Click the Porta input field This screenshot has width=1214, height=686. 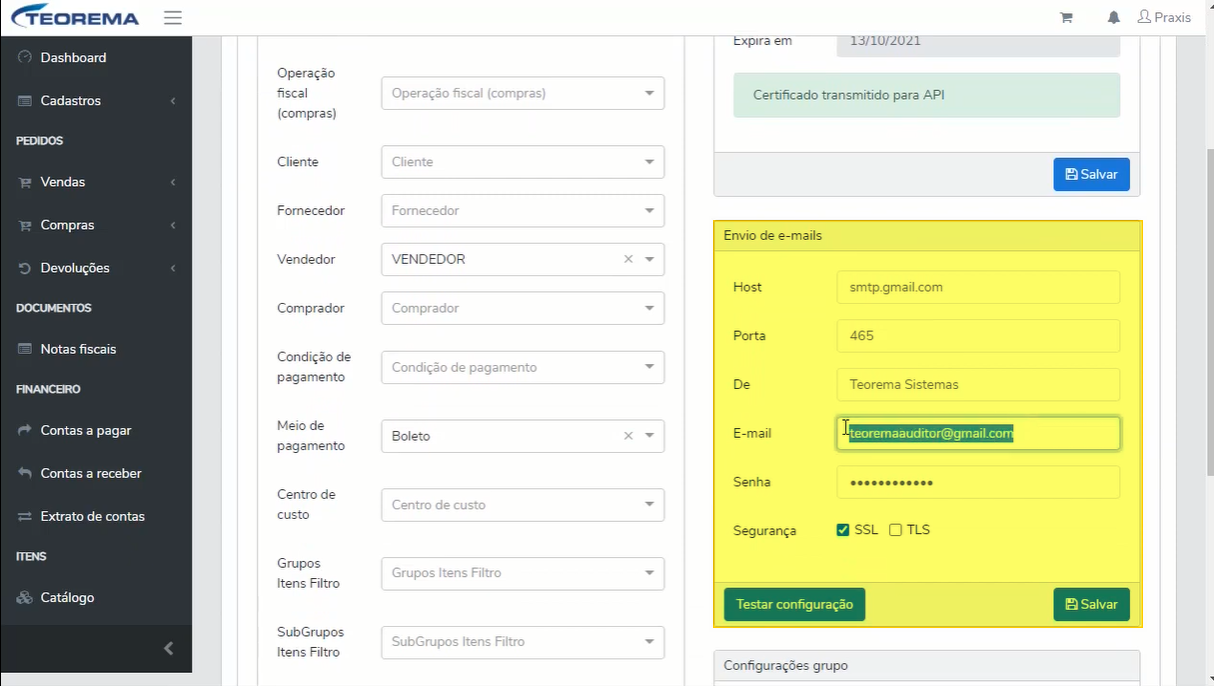pyautogui.click(x=978, y=336)
